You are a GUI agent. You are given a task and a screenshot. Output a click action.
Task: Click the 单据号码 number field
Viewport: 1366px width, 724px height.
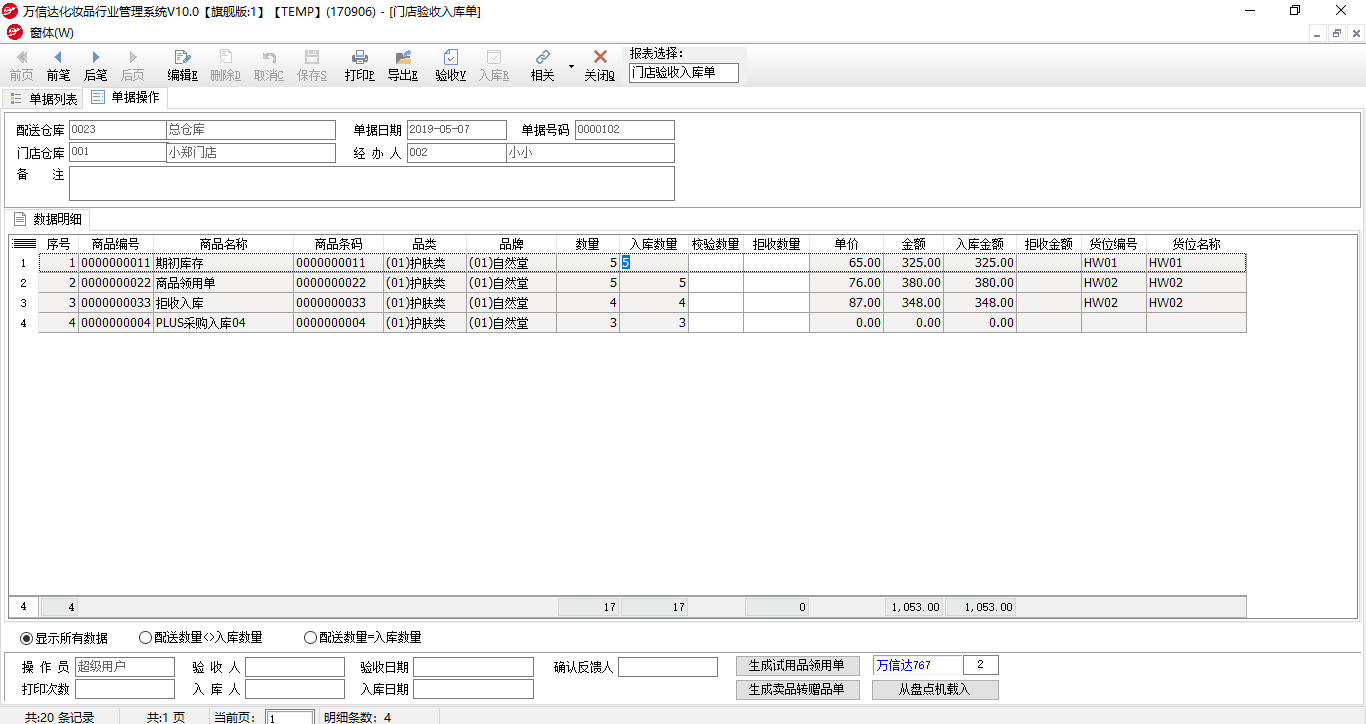click(x=624, y=130)
